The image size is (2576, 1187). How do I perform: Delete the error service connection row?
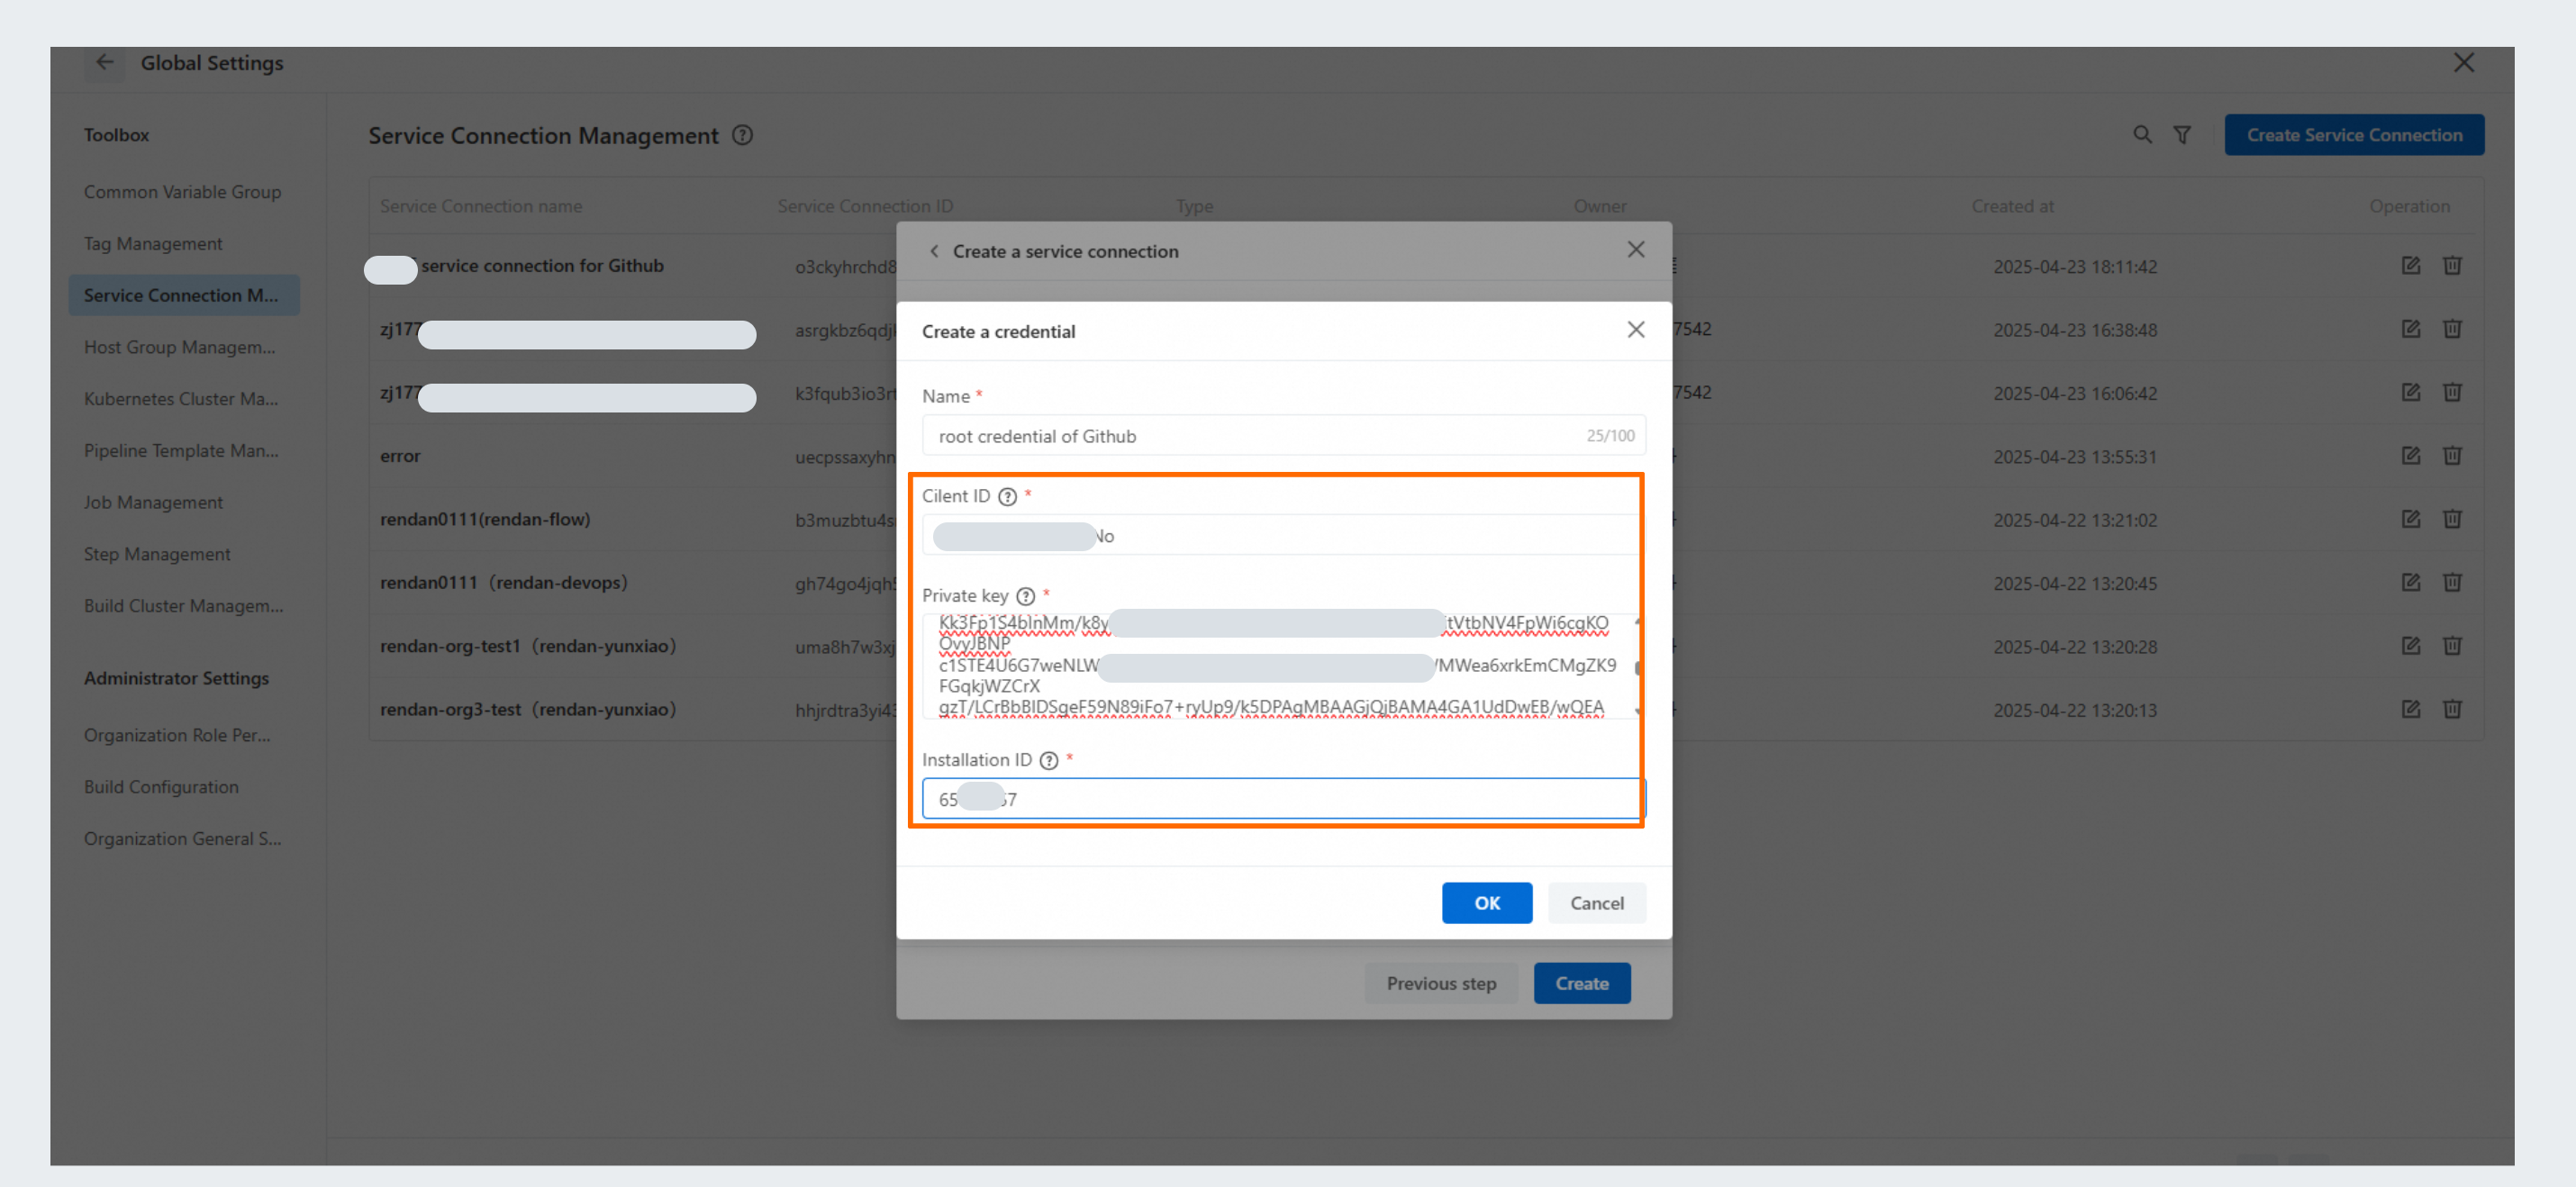click(x=2452, y=456)
